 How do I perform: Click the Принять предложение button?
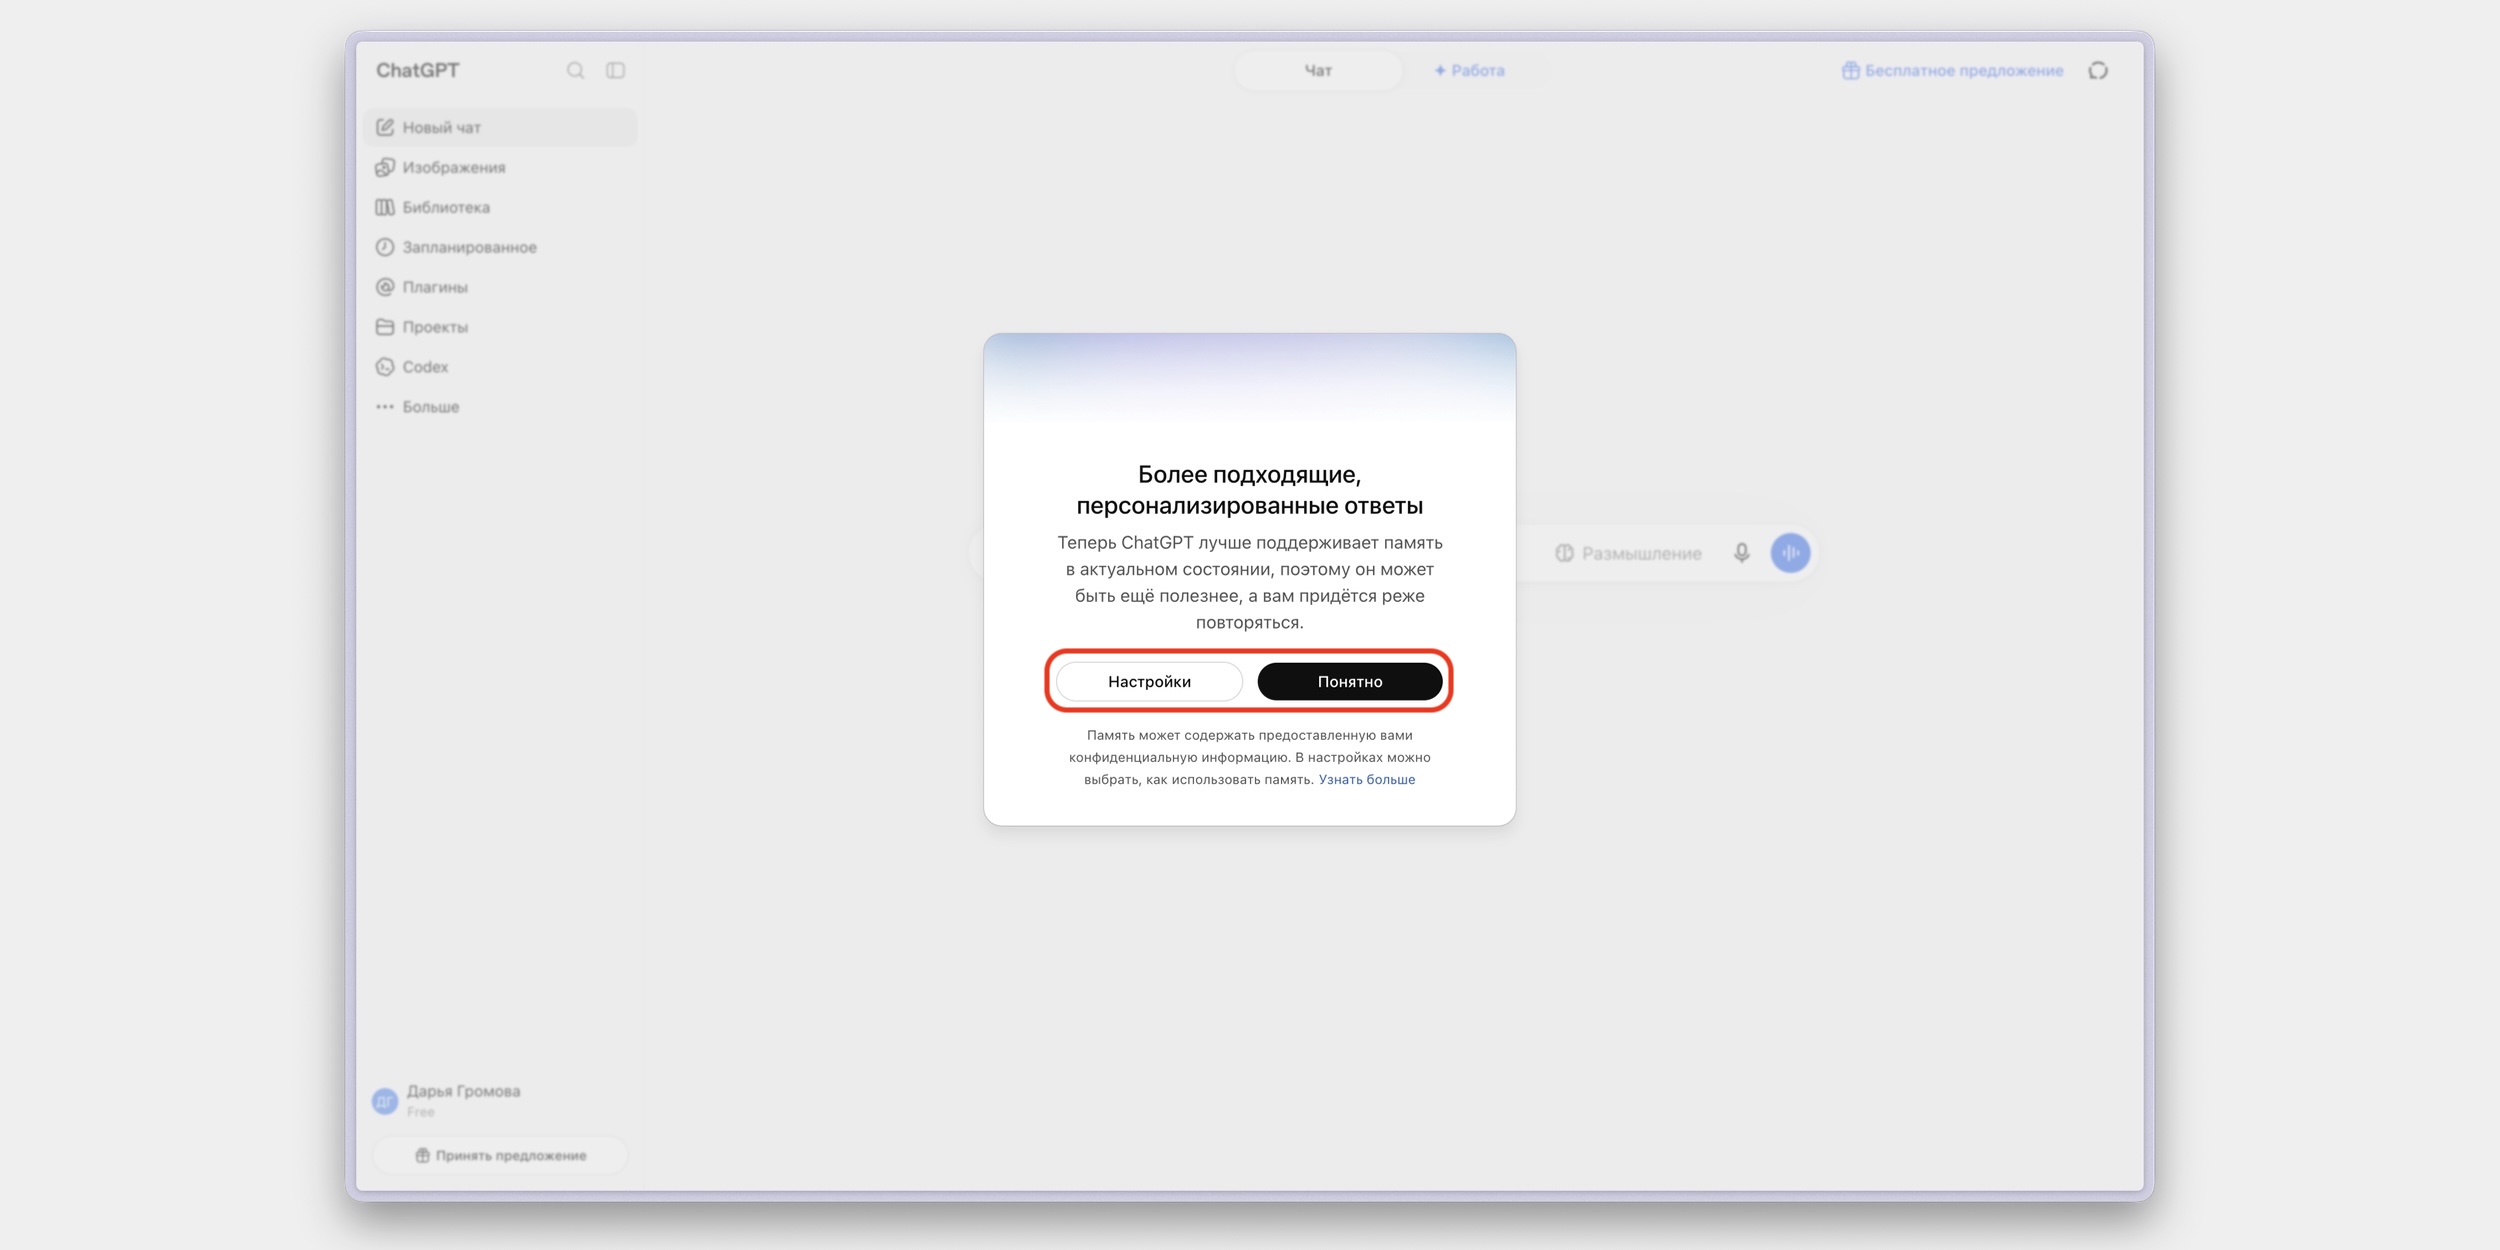click(x=500, y=1155)
